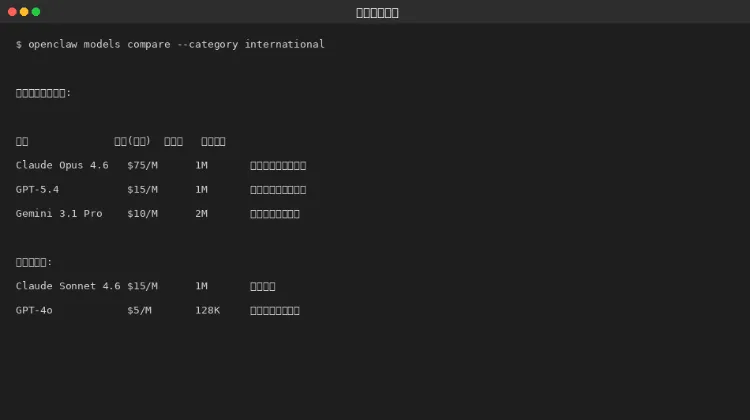Click the terminal window title text
750x420 pixels.
pyautogui.click(x=377, y=13)
